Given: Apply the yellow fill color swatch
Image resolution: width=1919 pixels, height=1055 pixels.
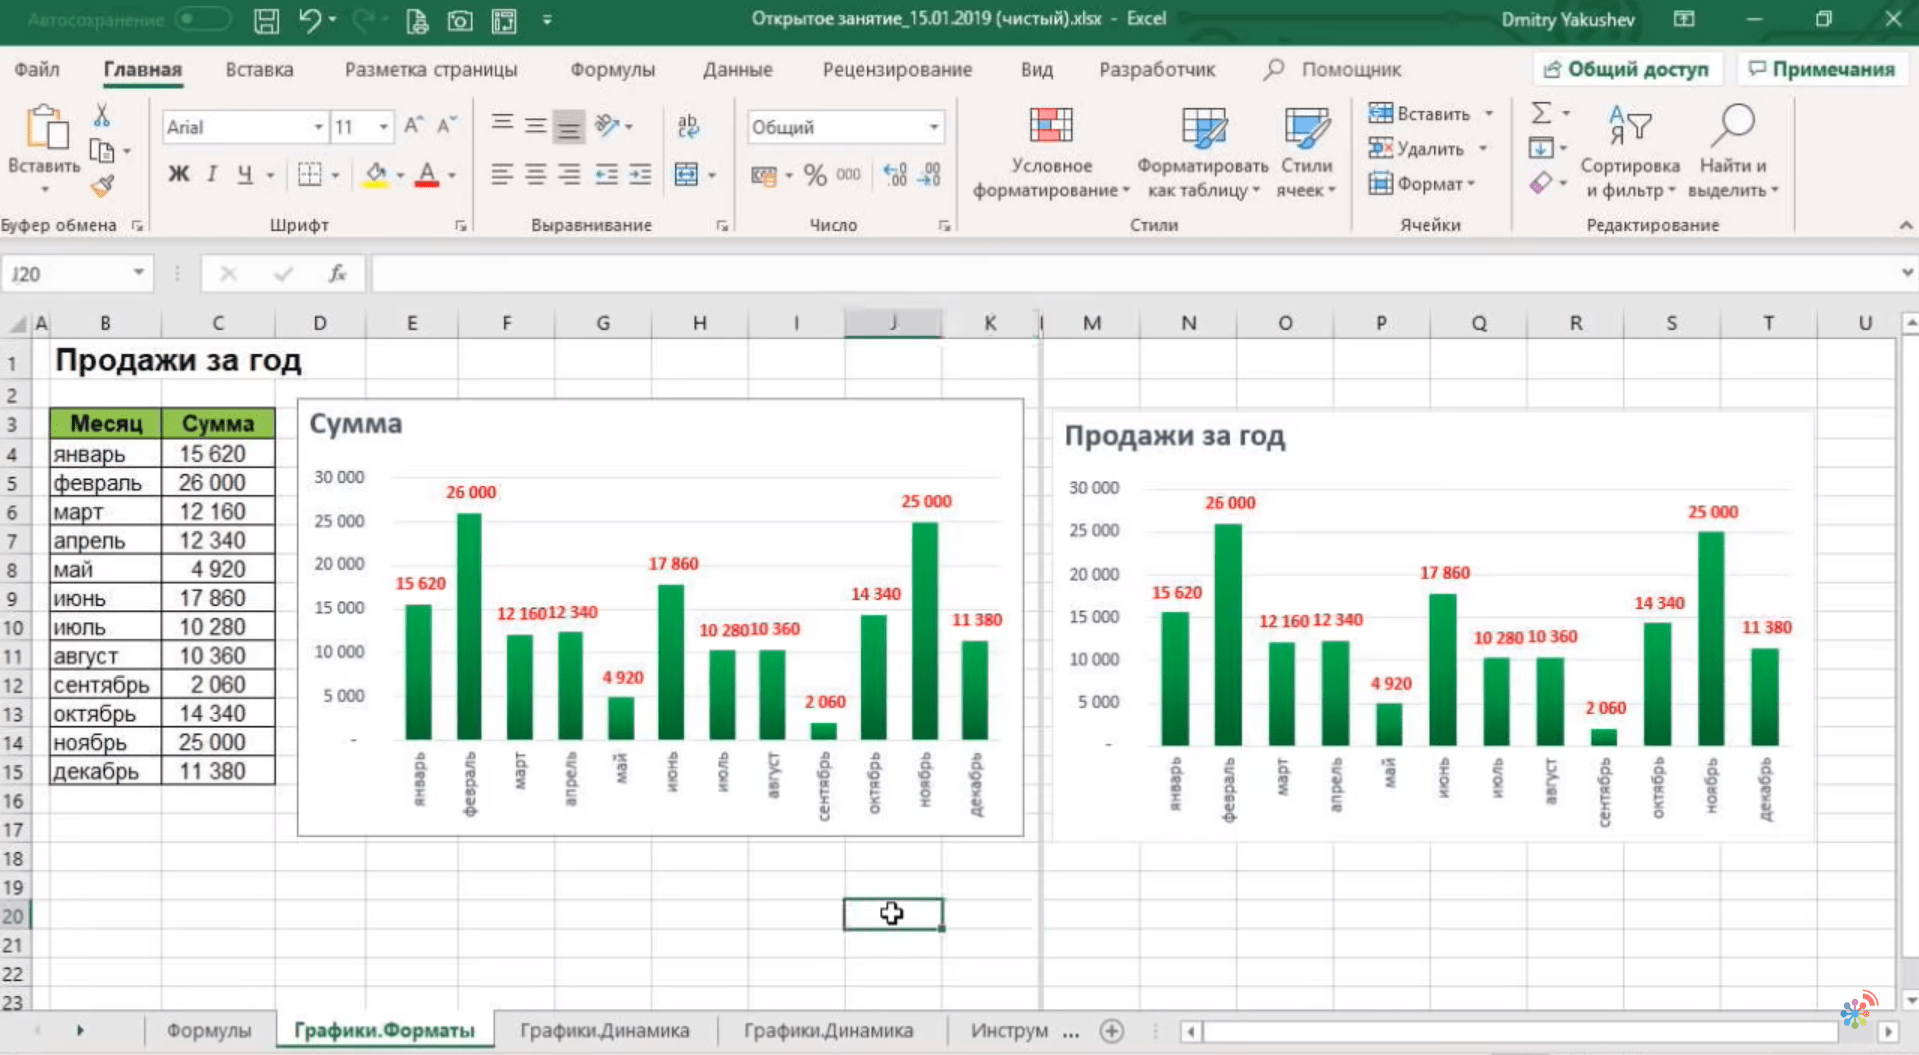Looking at the screenshot, I should tap(376, 175).
